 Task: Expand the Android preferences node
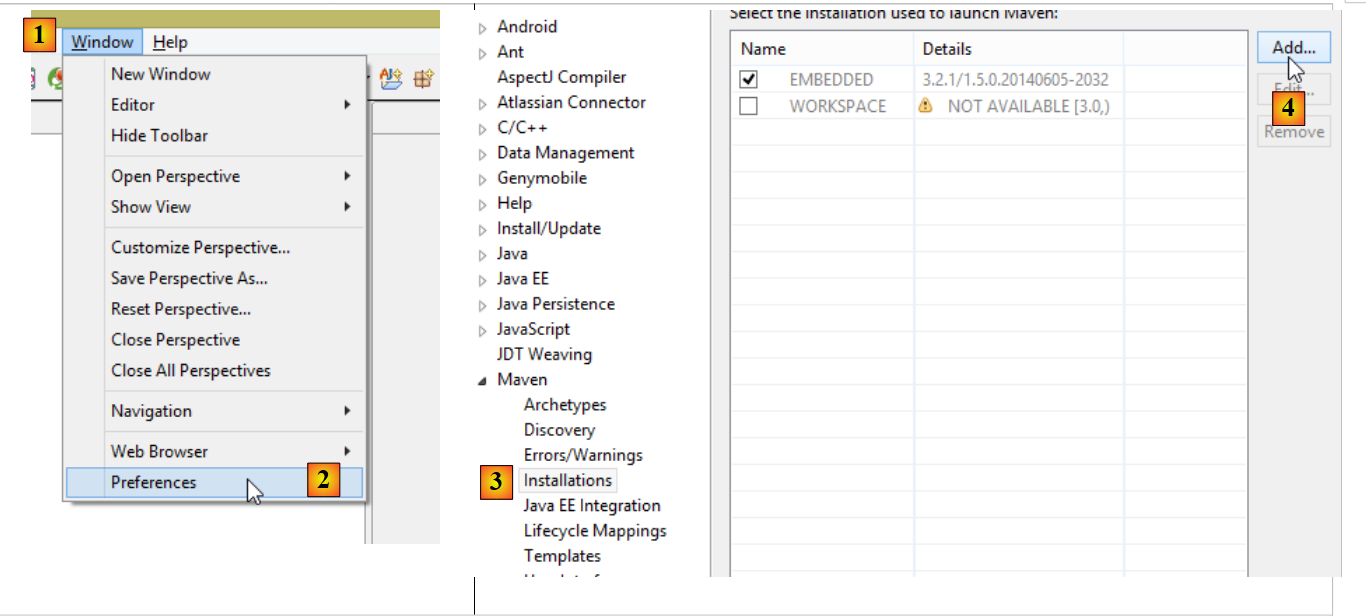tap(482, 28)
